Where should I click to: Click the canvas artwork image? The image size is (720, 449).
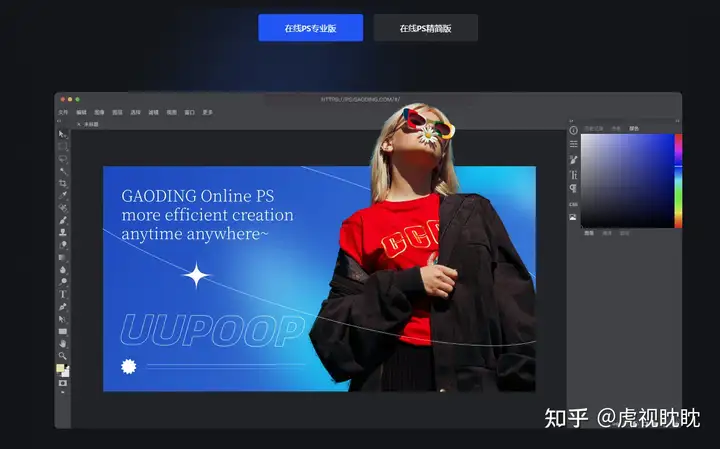coord(319,279)
